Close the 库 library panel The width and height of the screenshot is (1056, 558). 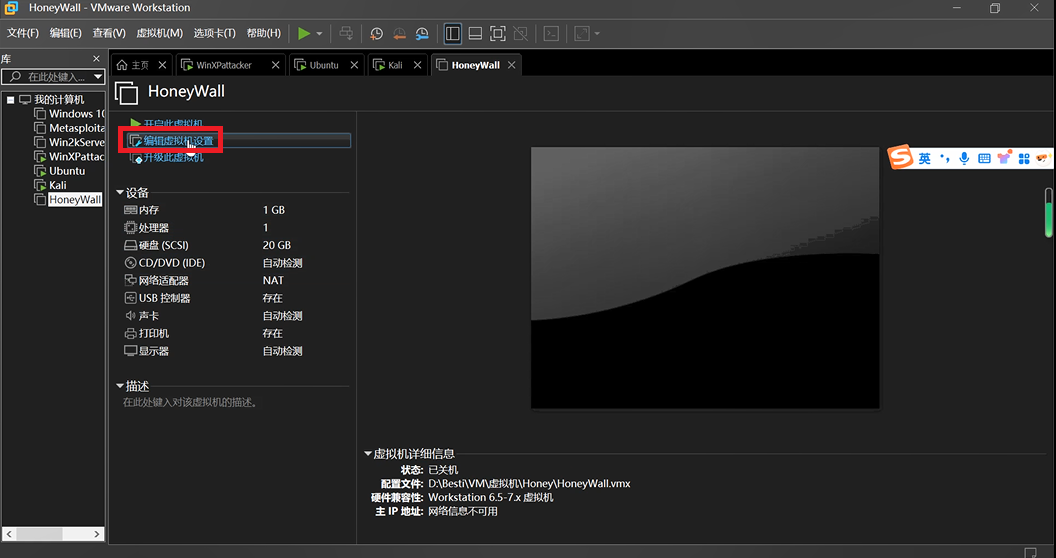pyautogui.click(x=96, y=59)
